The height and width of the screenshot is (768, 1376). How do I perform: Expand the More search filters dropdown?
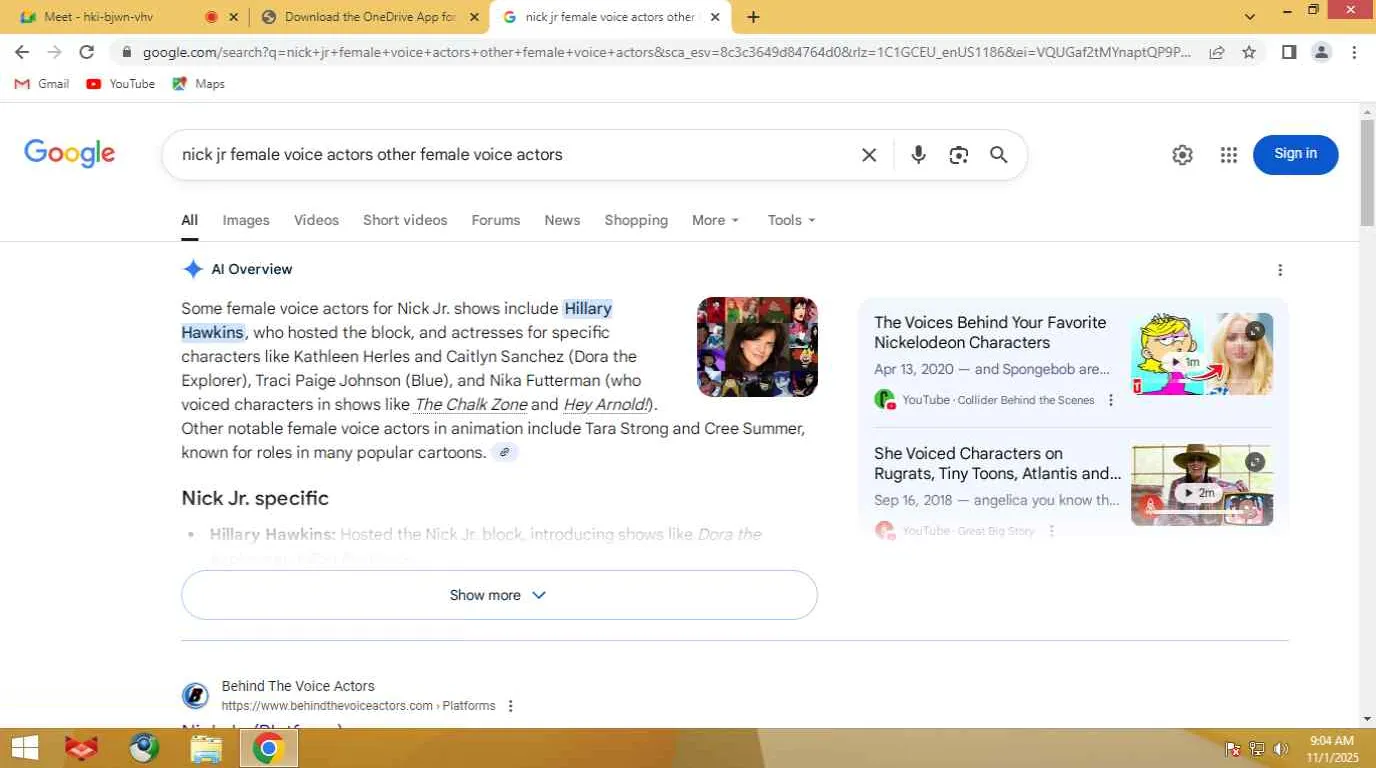(x=716, y=220)
